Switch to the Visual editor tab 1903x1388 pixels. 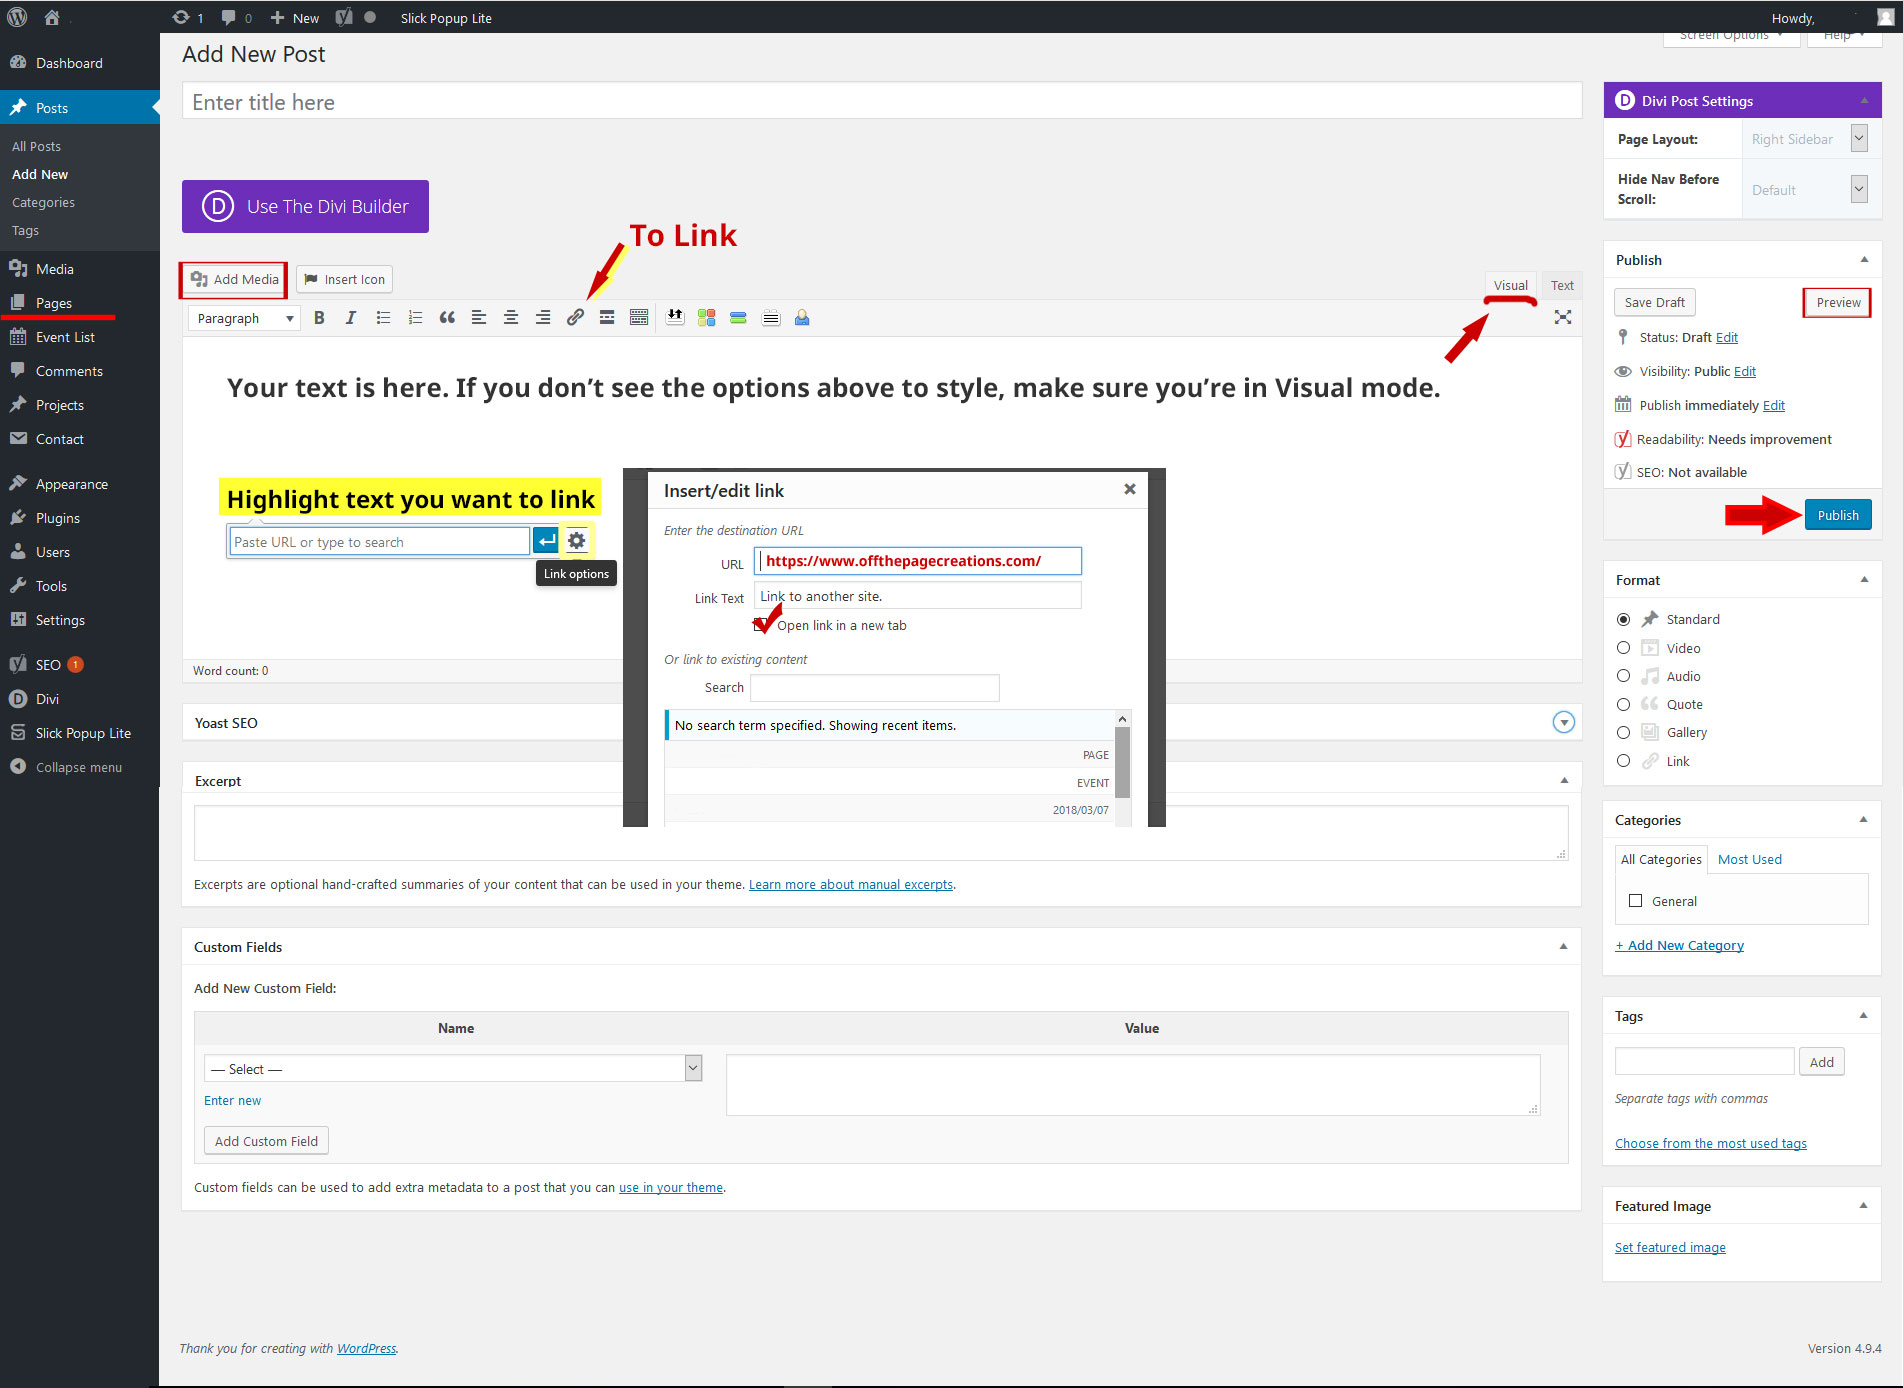(1510, 286)
